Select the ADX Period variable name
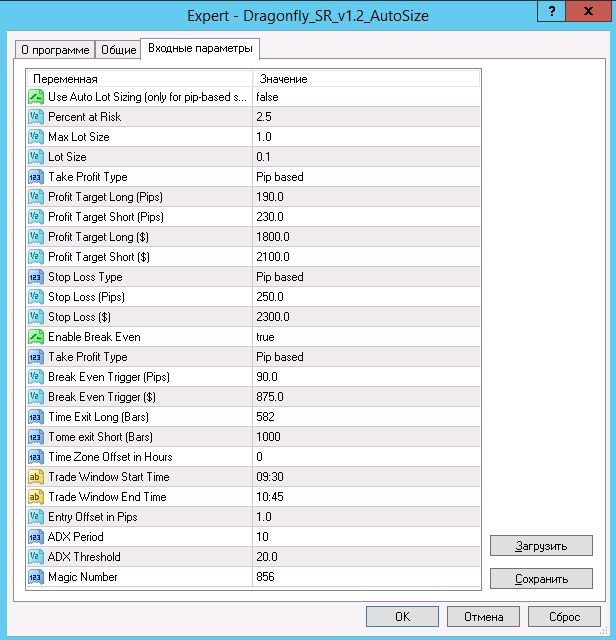Screen dimensions: 616x640 (76, 537)
